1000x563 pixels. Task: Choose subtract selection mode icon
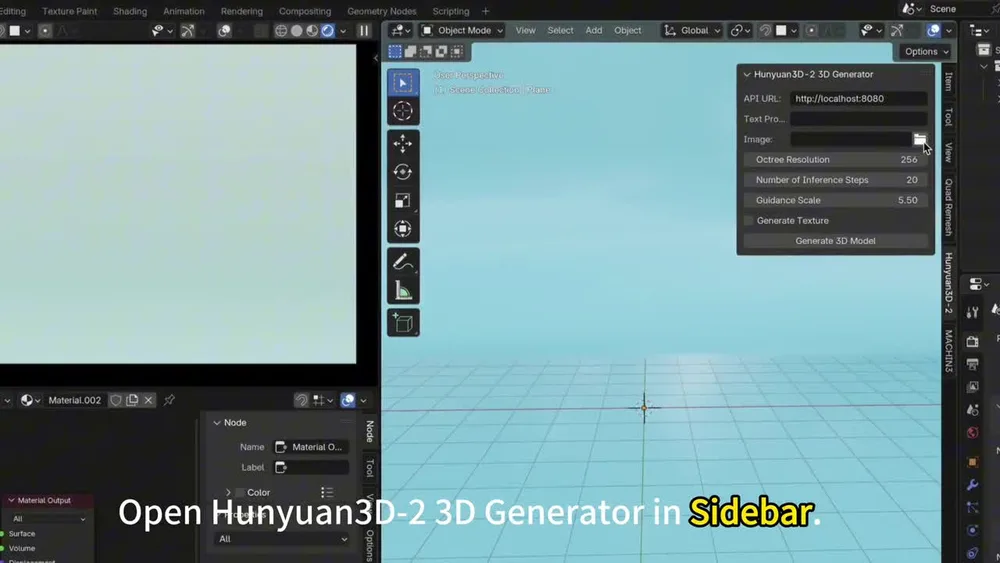click(425, 51)
